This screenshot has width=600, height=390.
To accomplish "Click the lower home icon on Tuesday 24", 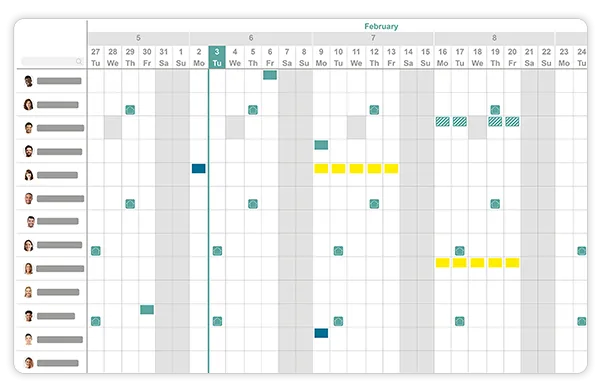I will [x=582, y=321].
